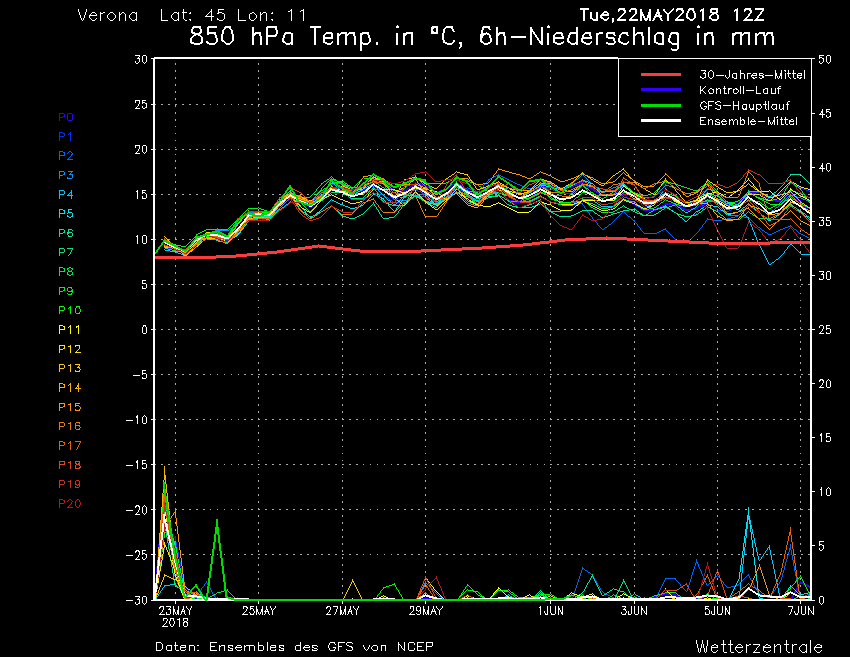Click the Wetterzentrale credit text

point(759,647)
